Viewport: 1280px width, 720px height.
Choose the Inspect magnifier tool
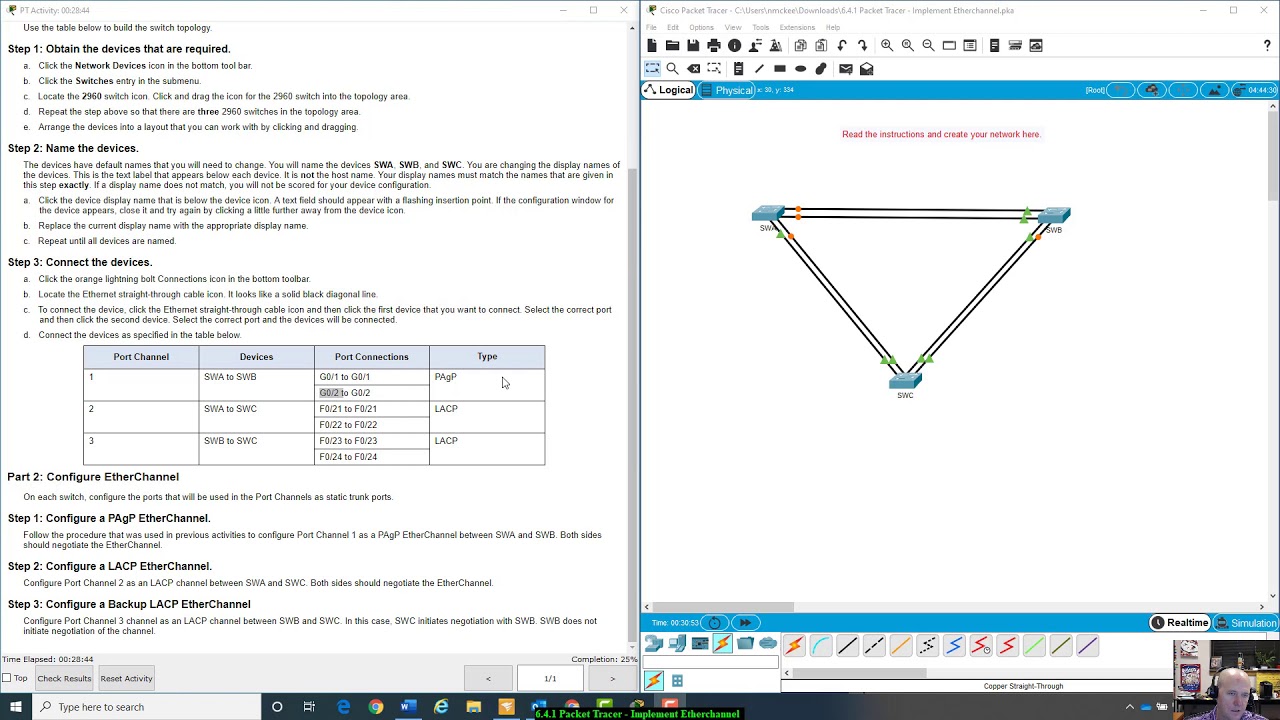[672, 69]
